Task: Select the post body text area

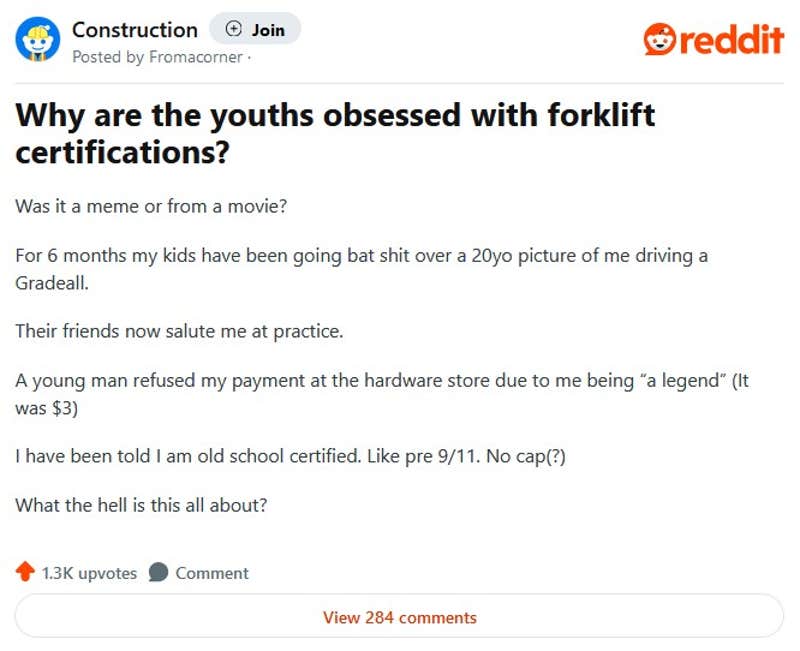Action: pyautogui.click(x=380, y=355)
